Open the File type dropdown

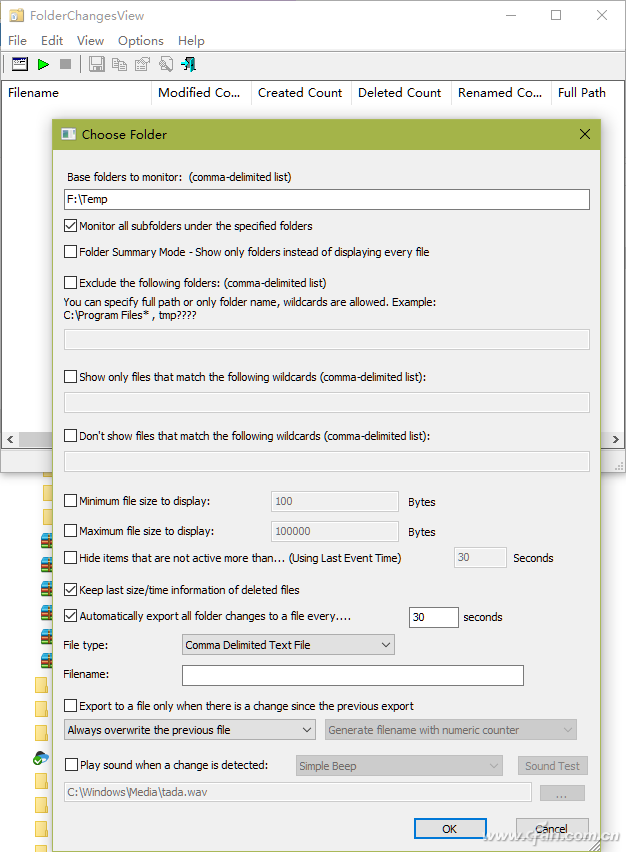[x=288, y=645]
